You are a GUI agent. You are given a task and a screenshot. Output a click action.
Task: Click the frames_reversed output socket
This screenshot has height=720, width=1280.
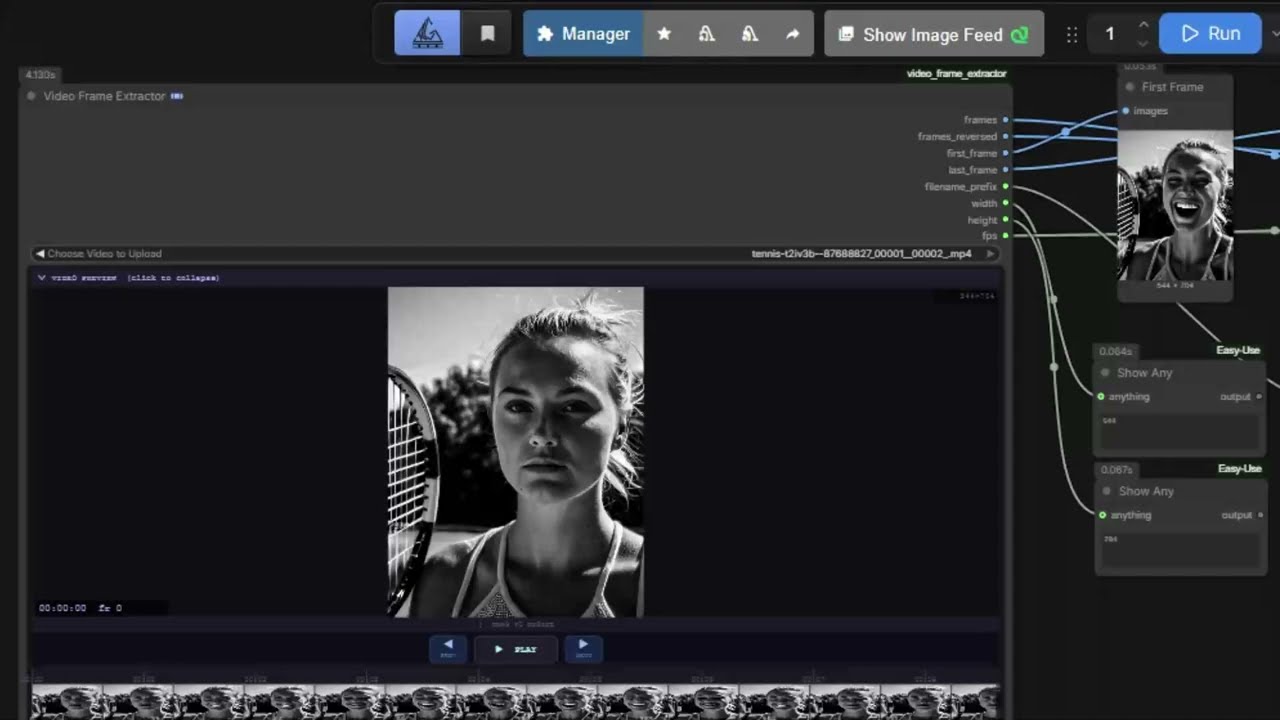point(1005,136)
